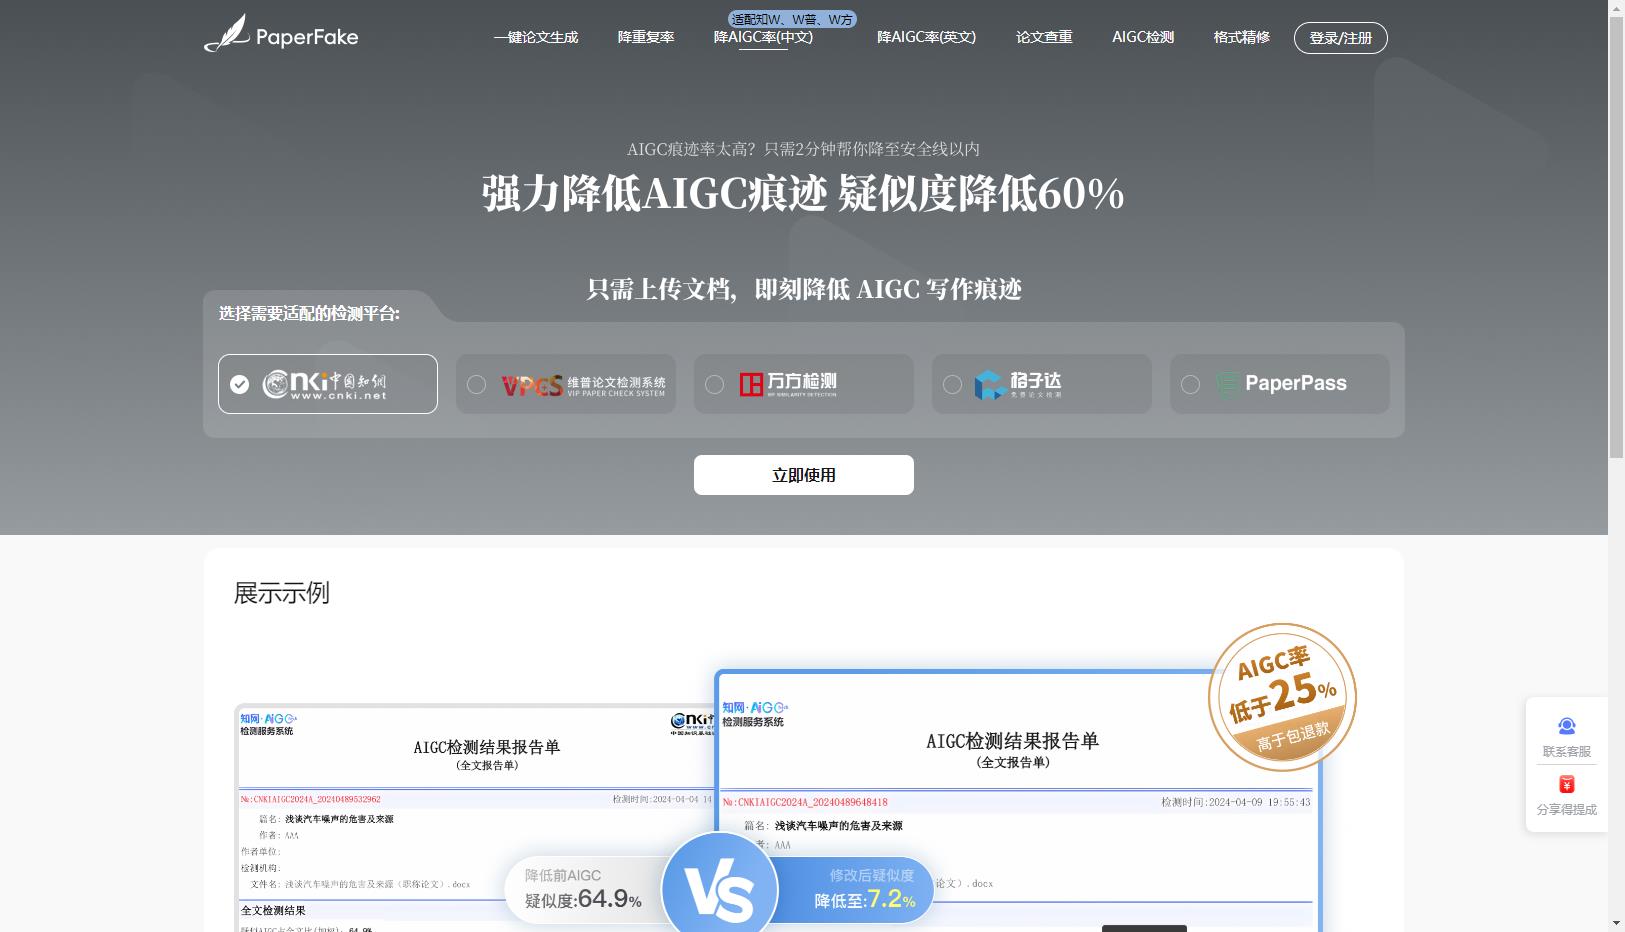Click the 格子达 blue cube logo

coord(988,383)
